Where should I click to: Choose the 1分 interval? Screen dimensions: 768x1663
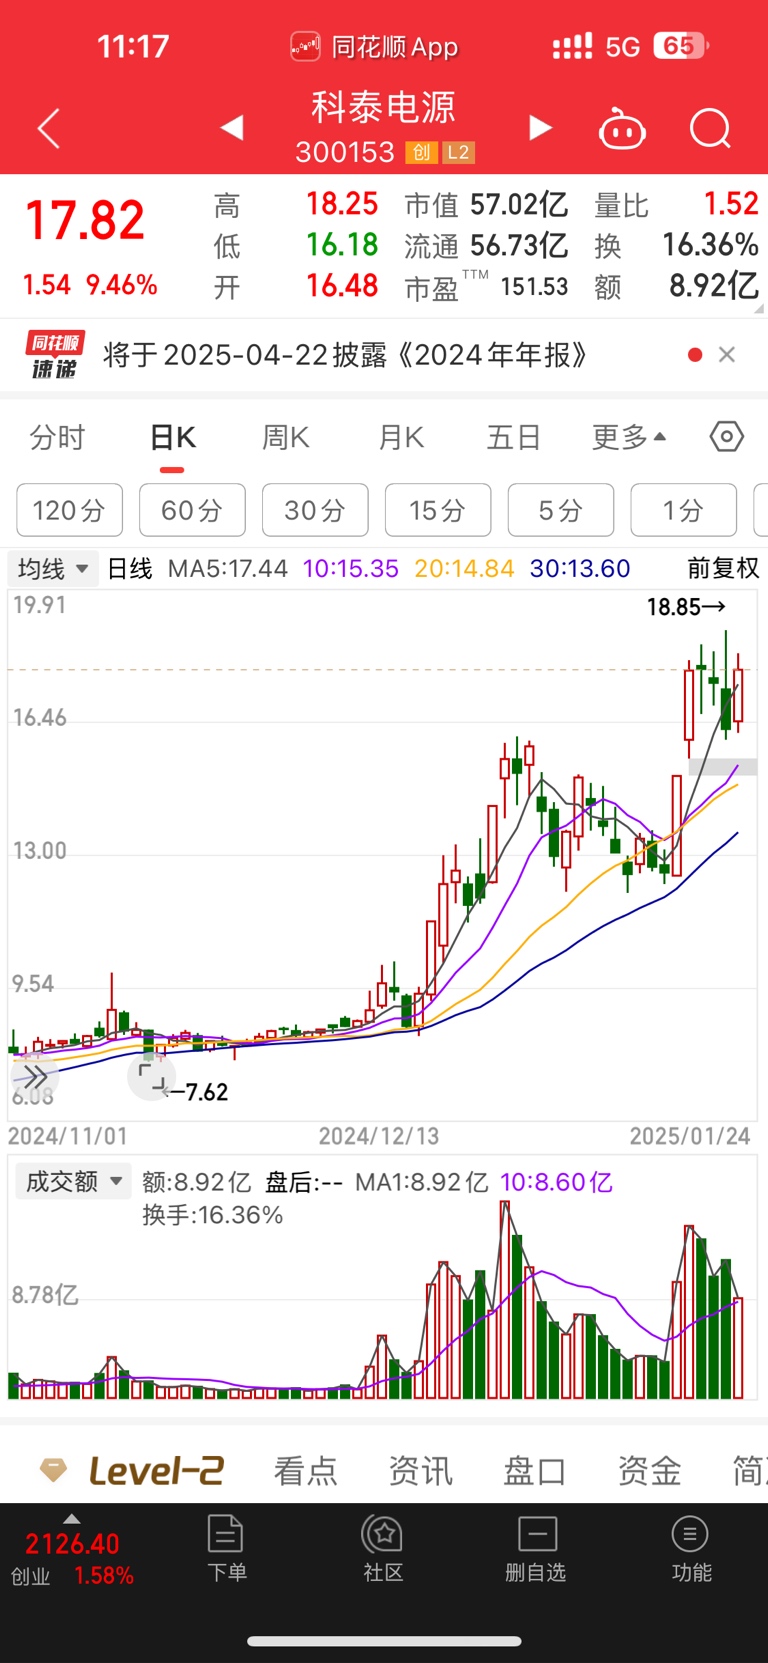pos(684,510)
